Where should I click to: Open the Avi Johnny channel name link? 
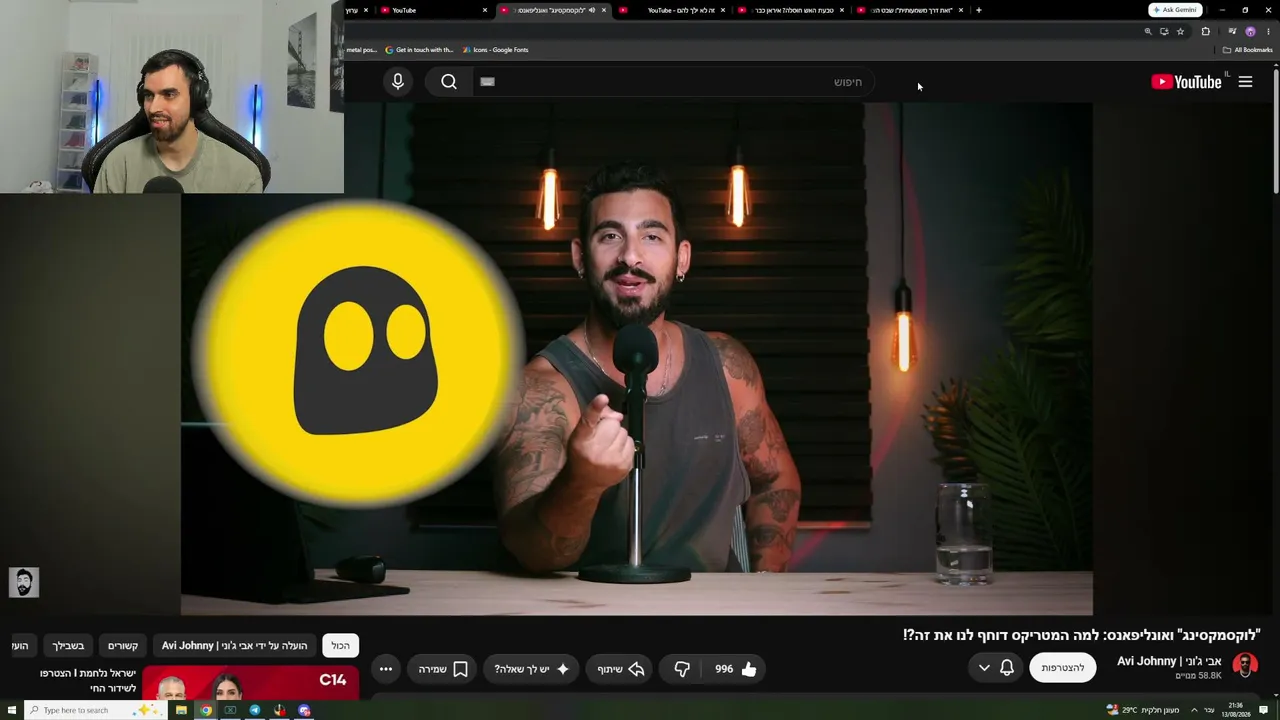point(1169,661)
